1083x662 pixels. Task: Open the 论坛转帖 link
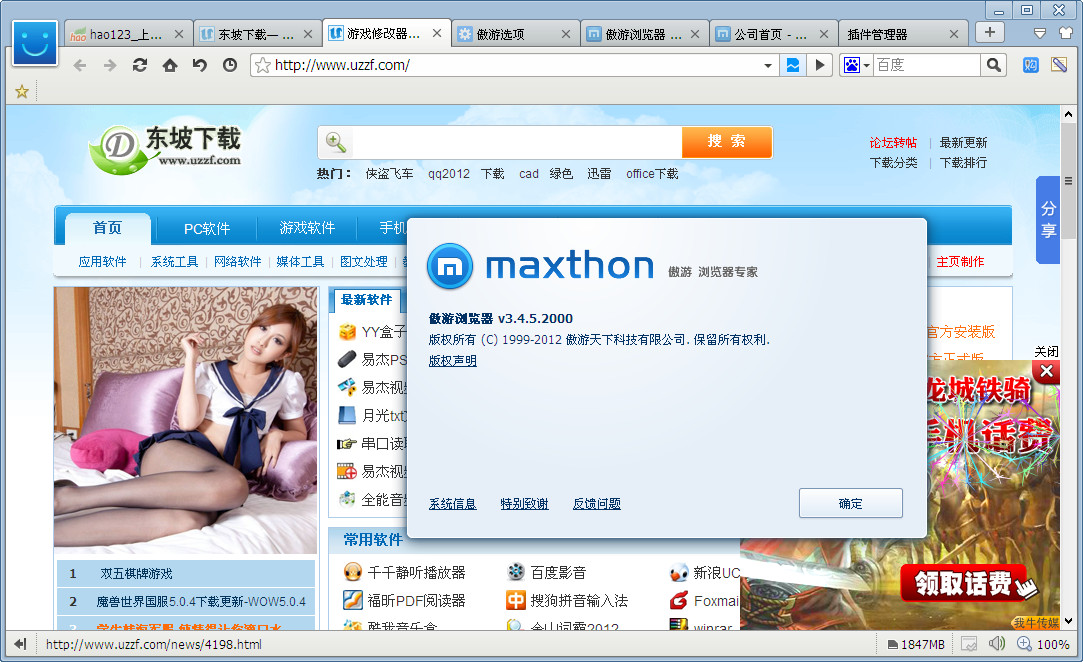click(893, 142)
